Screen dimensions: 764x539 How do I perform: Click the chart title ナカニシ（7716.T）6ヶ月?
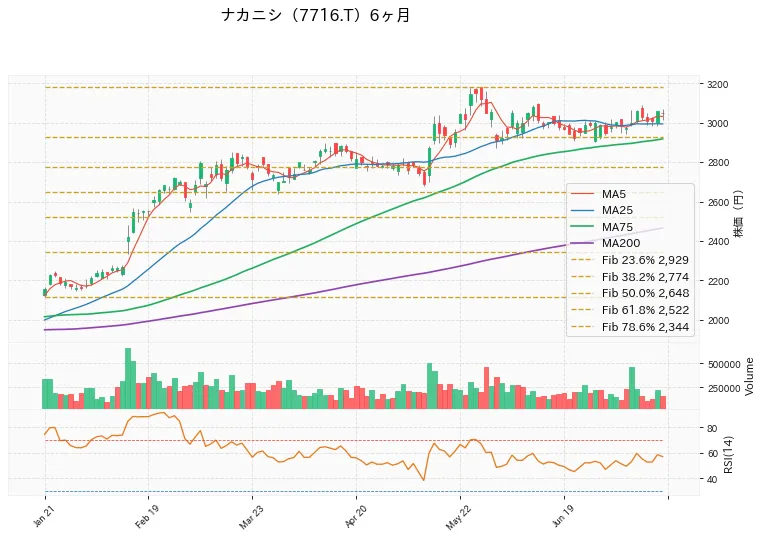point(315,16)
